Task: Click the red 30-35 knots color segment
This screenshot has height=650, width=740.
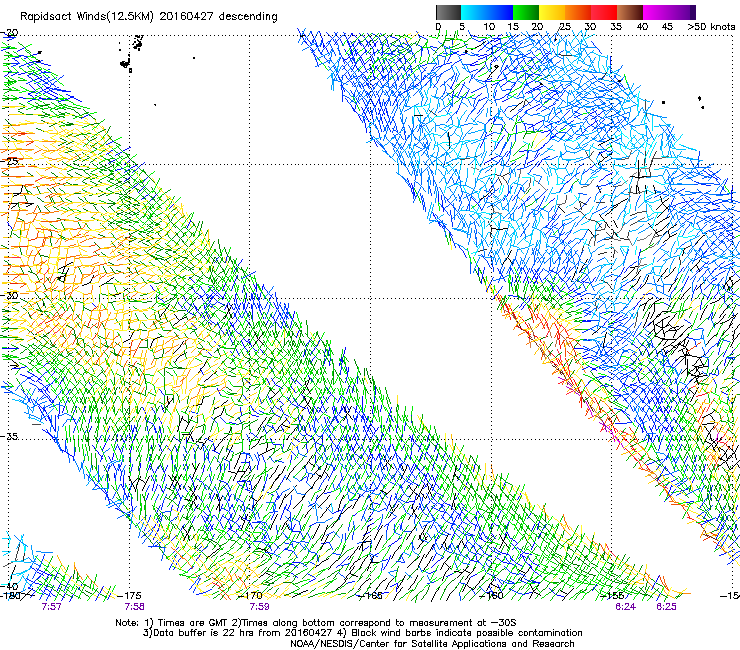Action: (x=604, y=12)
